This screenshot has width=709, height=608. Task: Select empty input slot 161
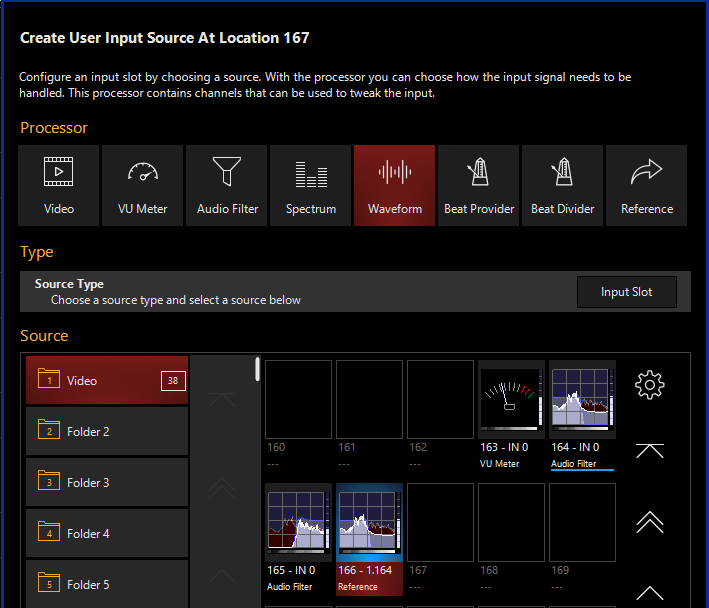(369, 400)
